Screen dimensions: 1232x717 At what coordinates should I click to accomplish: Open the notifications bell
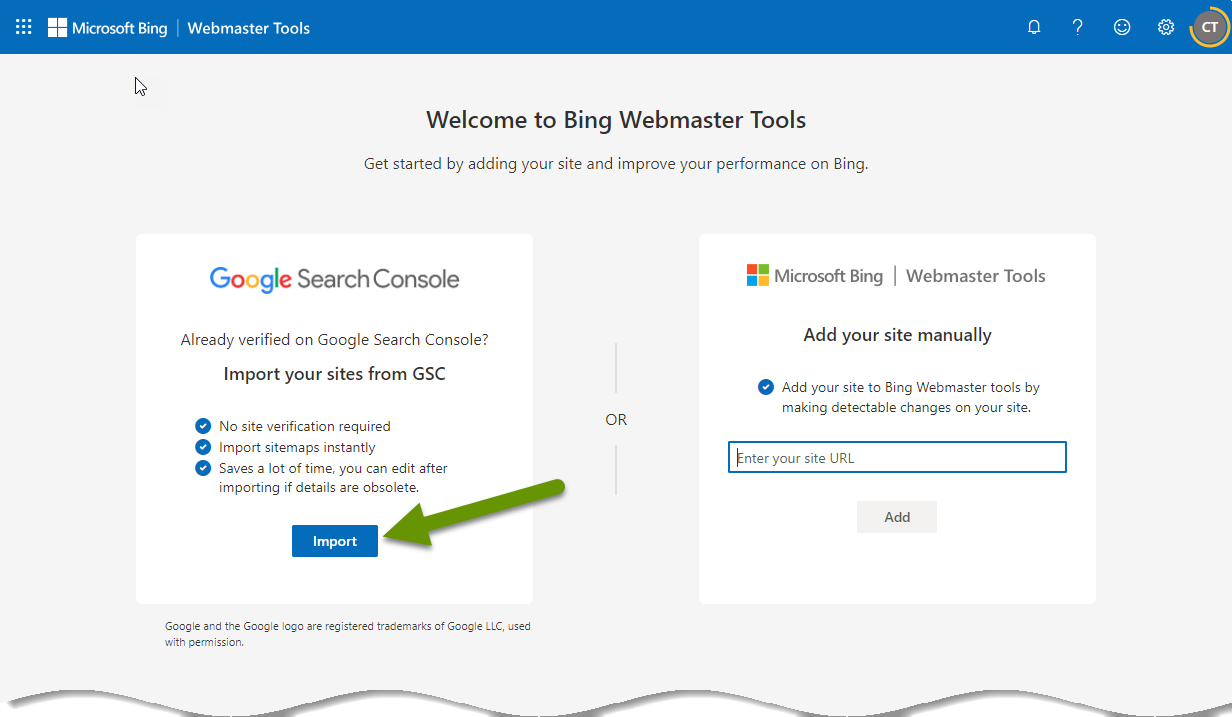pyautogui.click(x=1033, y=27)
